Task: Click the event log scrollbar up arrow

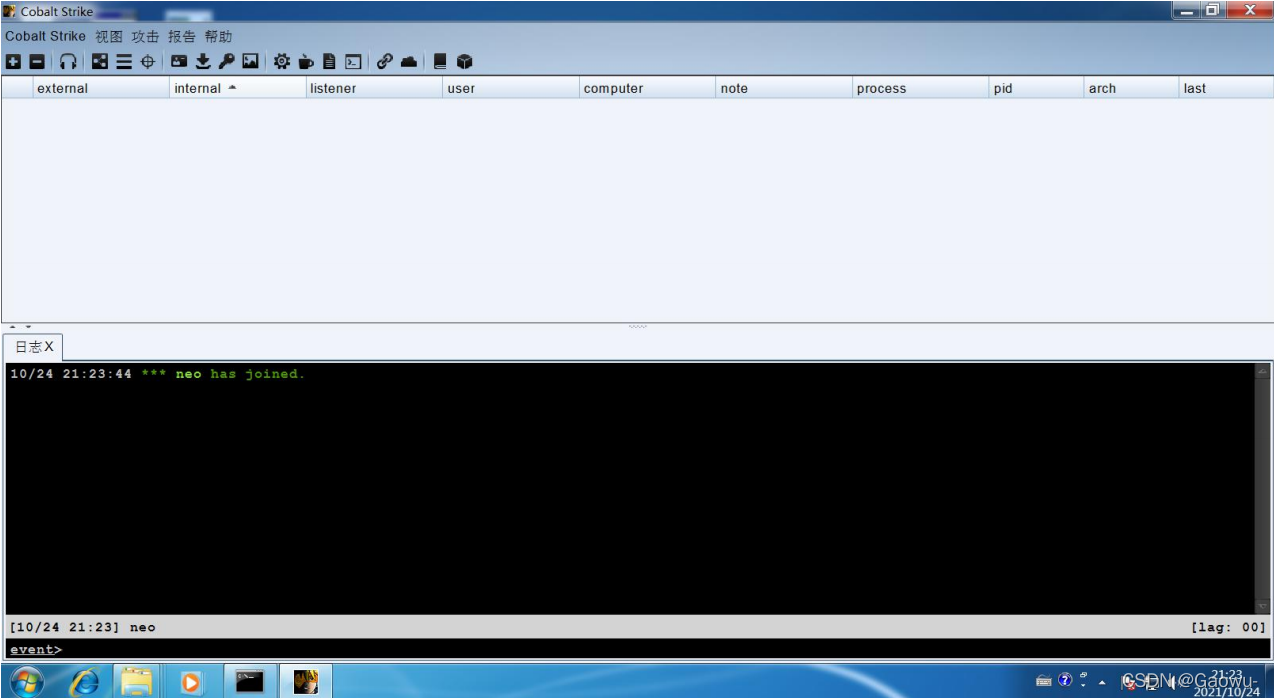Action: click(x=1262, y=371)
